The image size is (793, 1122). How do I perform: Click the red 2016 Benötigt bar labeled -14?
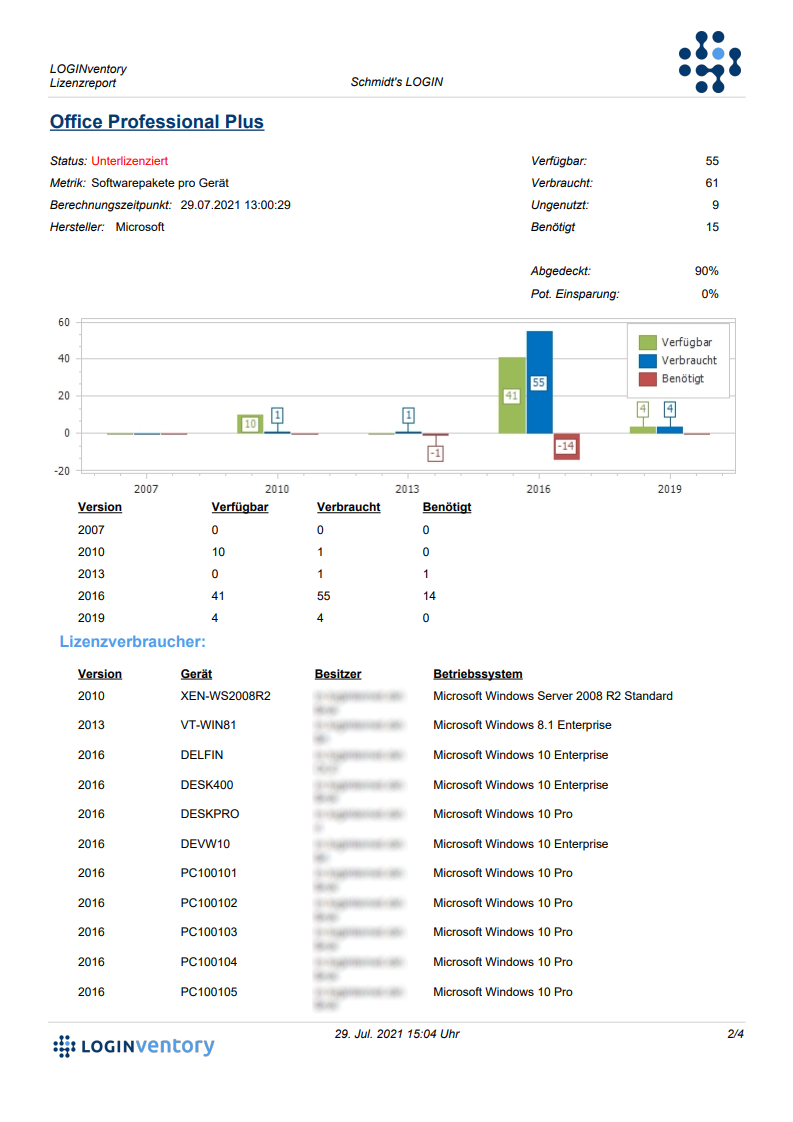566,447
